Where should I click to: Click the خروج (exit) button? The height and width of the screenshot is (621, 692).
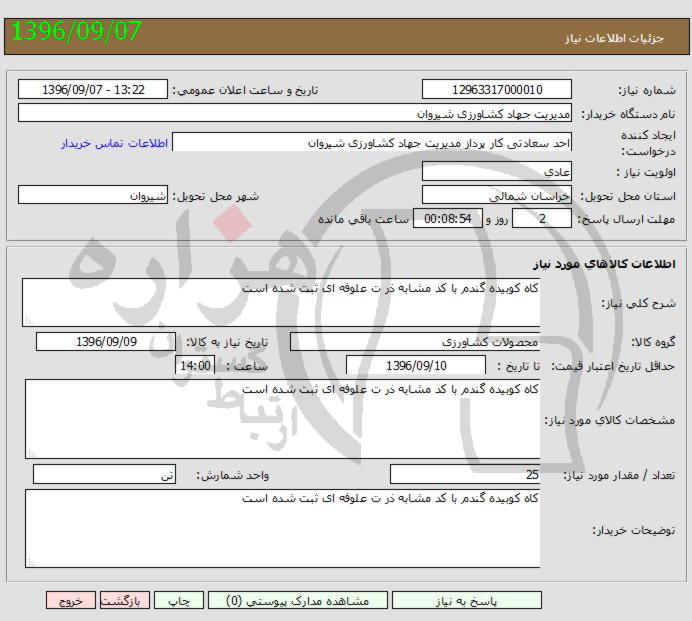[70, 600]
